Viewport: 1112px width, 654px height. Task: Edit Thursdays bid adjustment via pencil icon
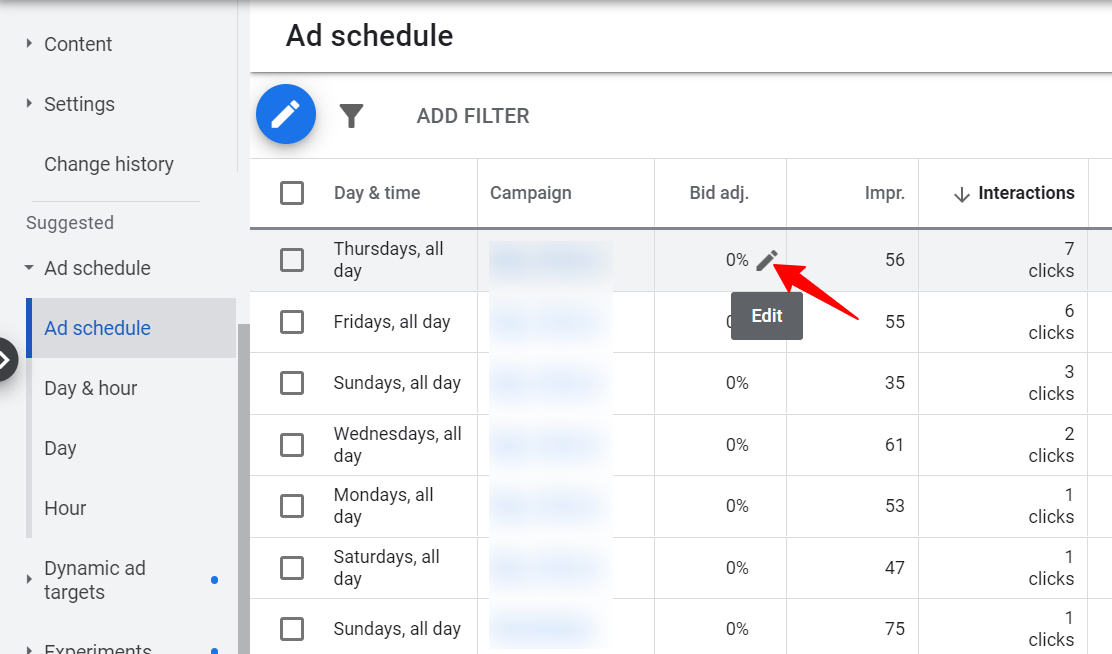pos(767,259)
